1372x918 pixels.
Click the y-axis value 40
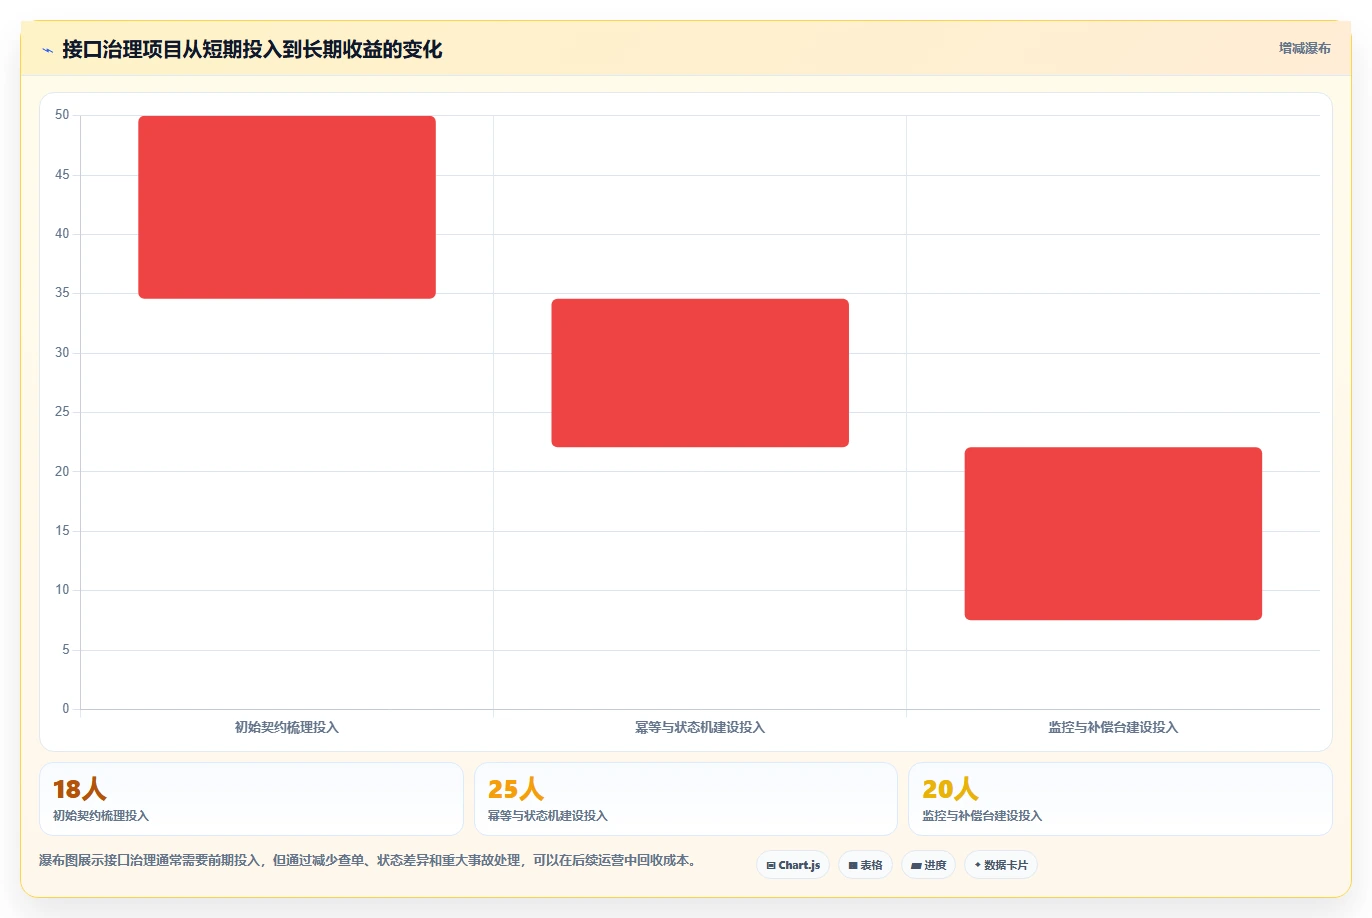click(62, 234)
